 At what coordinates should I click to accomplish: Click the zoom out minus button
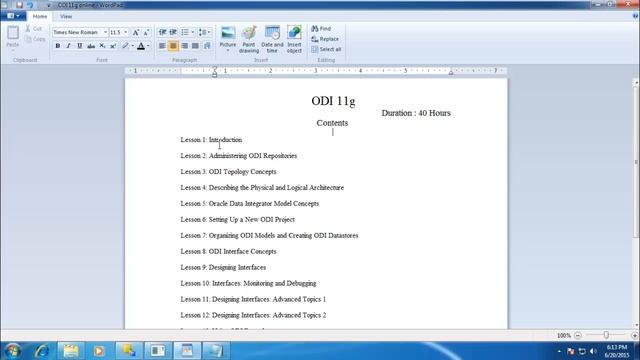point(578,336)
